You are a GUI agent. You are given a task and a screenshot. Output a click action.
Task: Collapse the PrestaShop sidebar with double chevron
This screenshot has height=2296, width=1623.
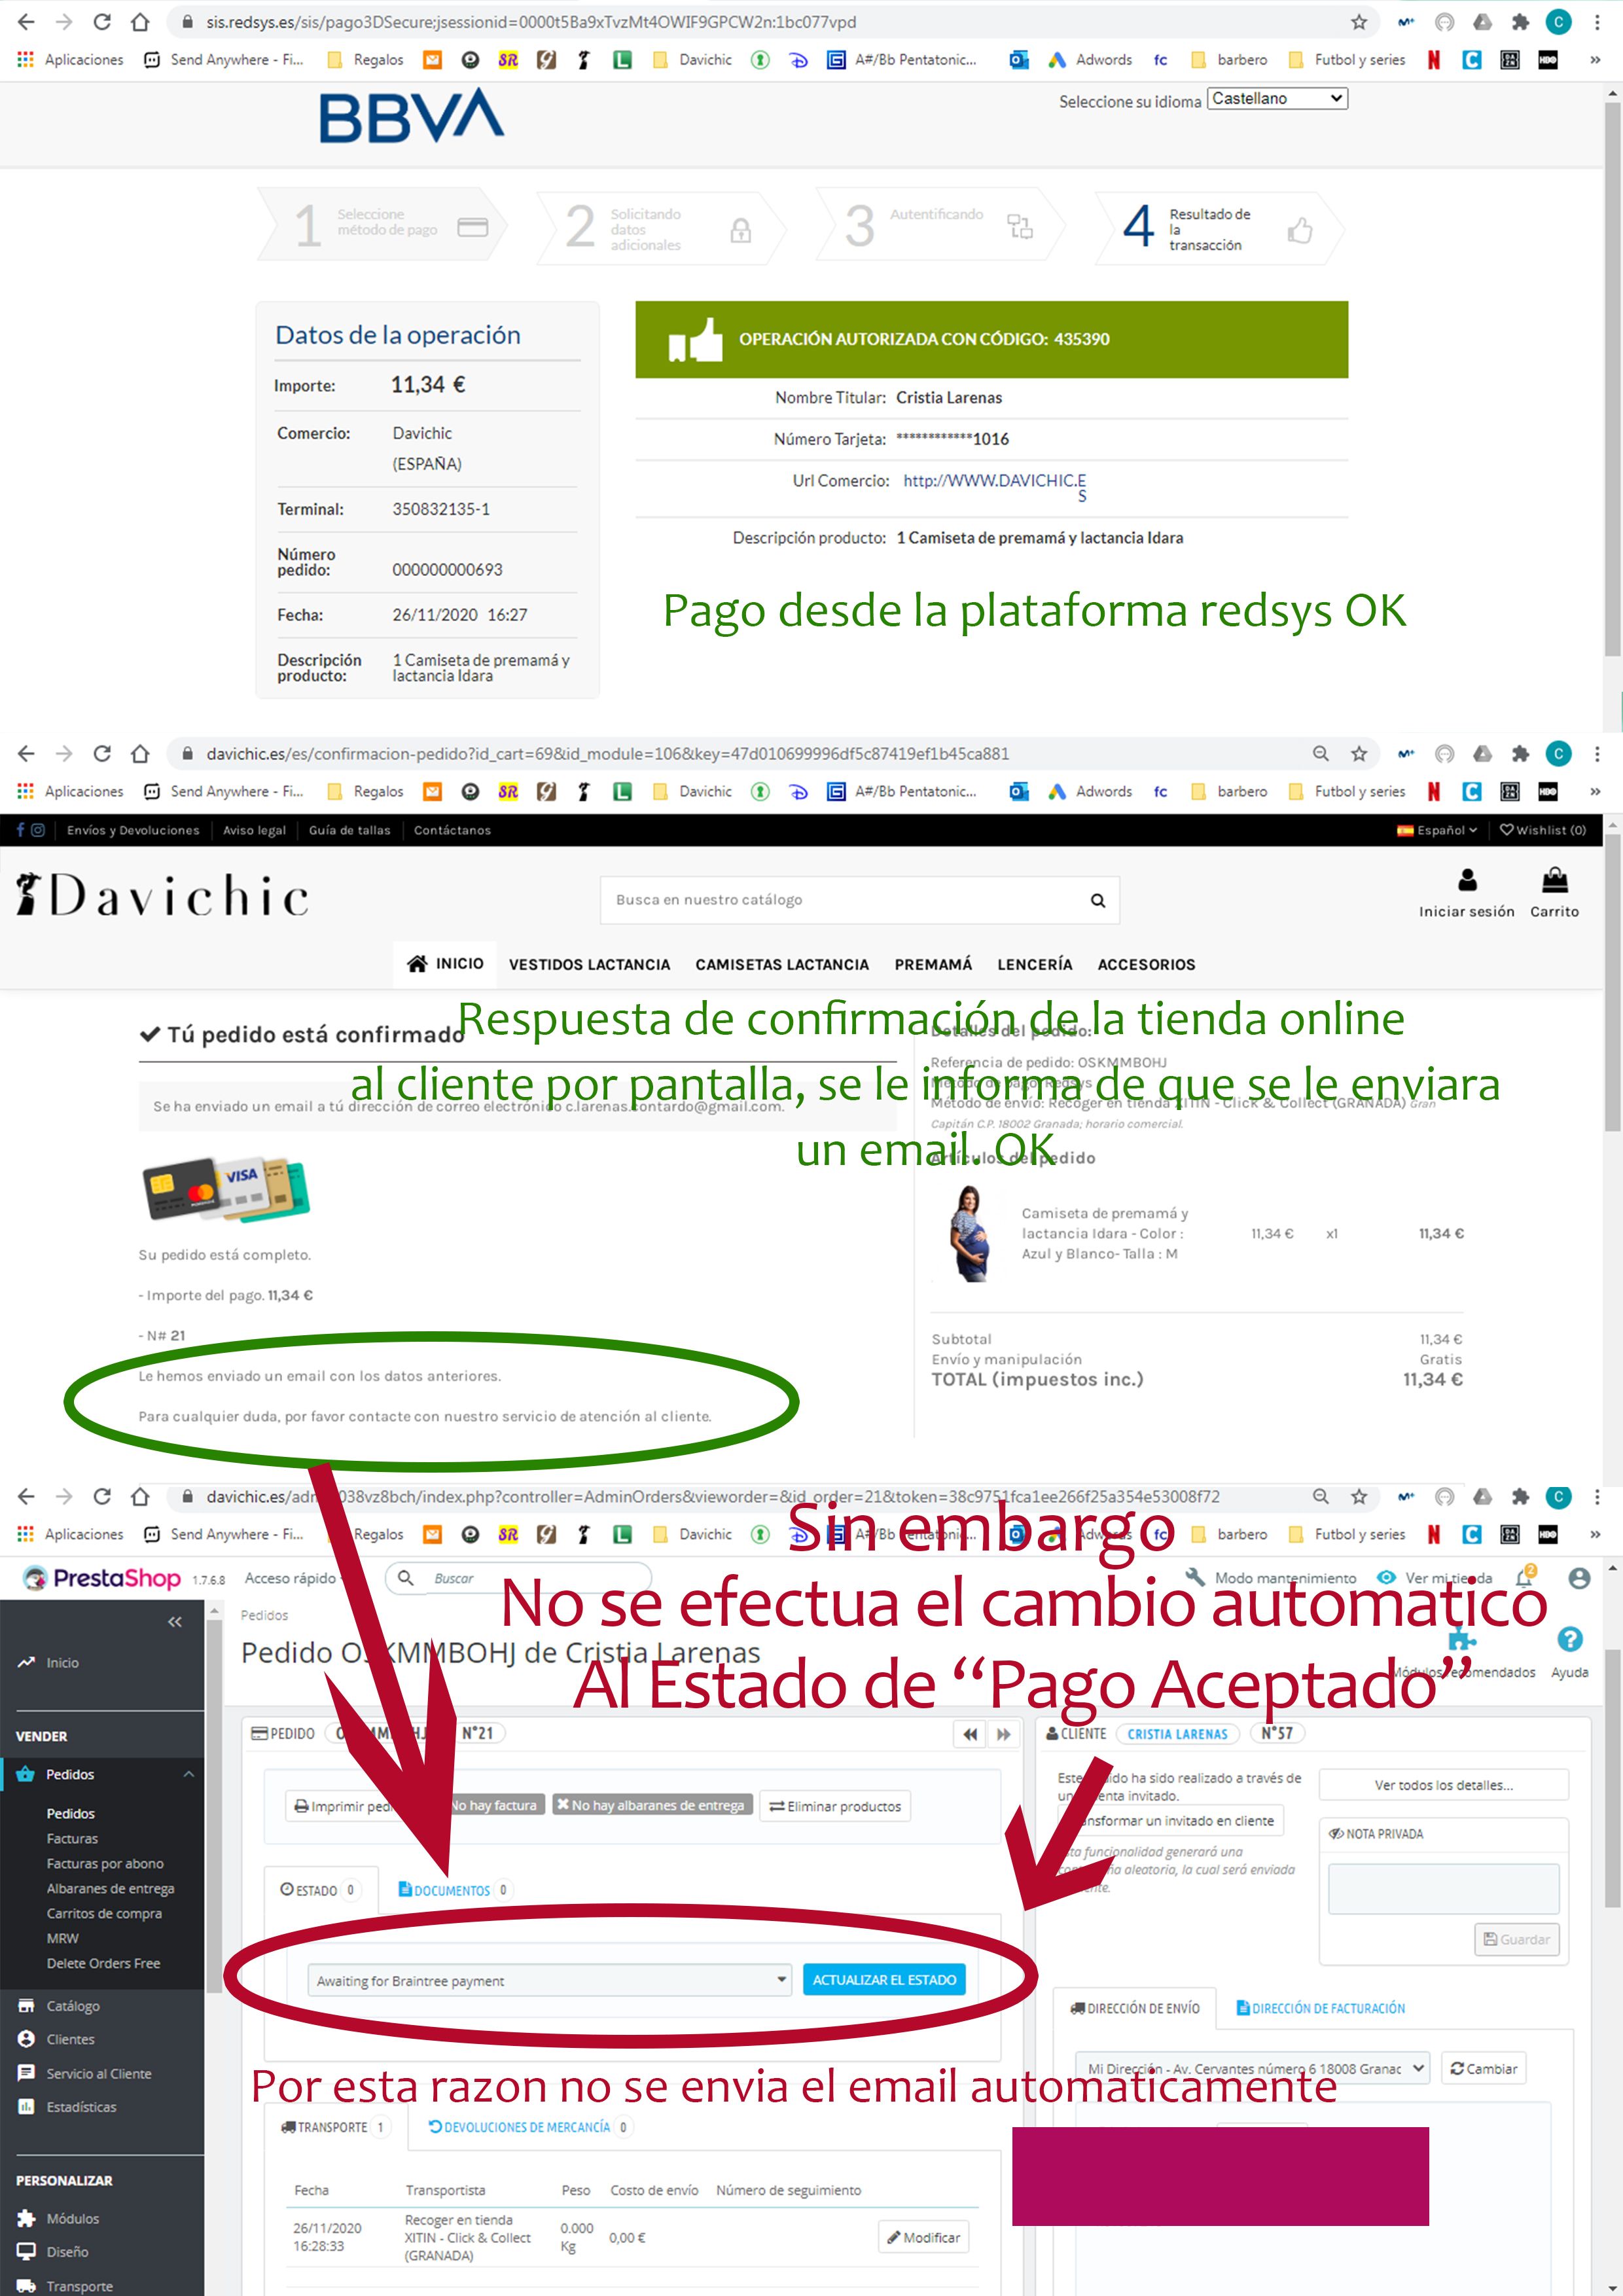pos(175,1622)
